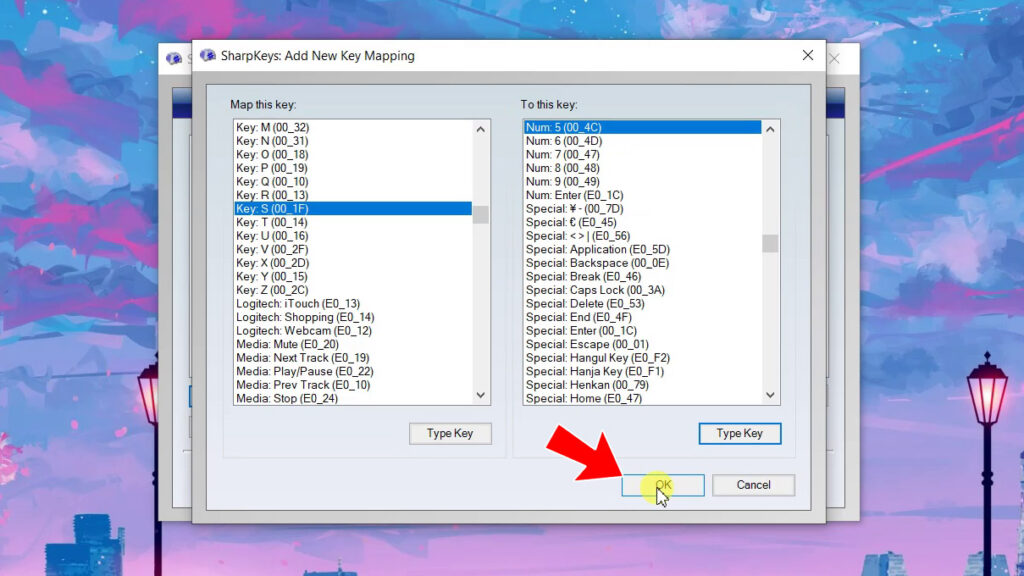Select 'Media: Stop (E0_24)' entry
1024x576 pixels.
(353, 398)
